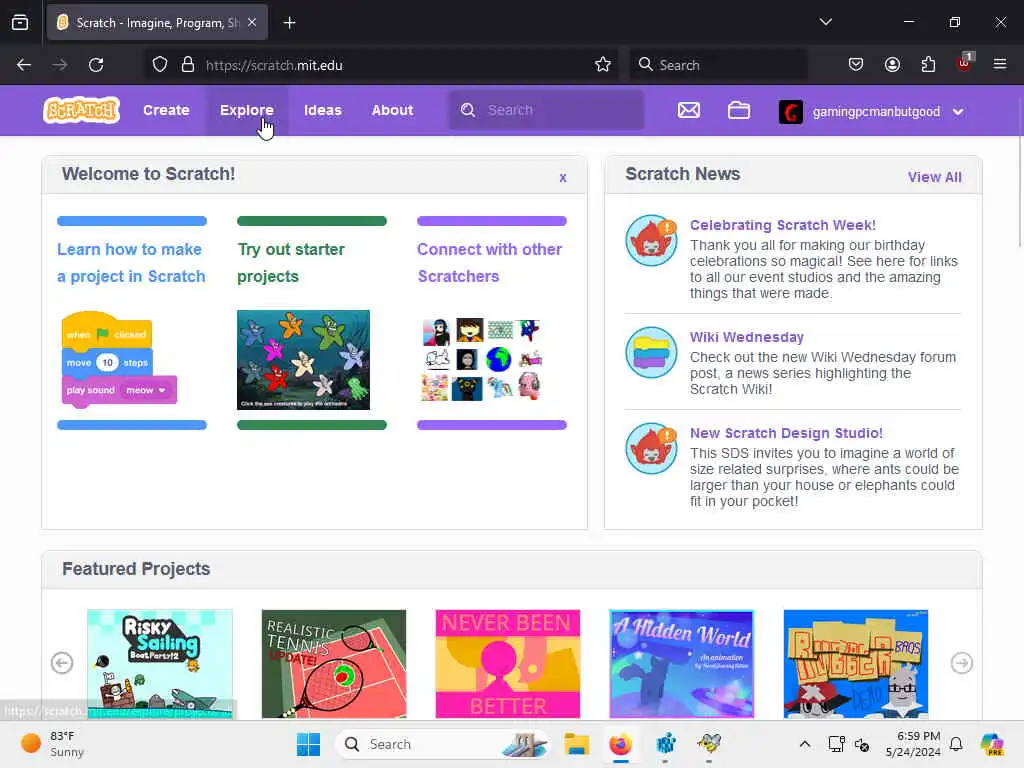Open the About menu item
This screenshot has width=1024, height=768.
[392, 110]
